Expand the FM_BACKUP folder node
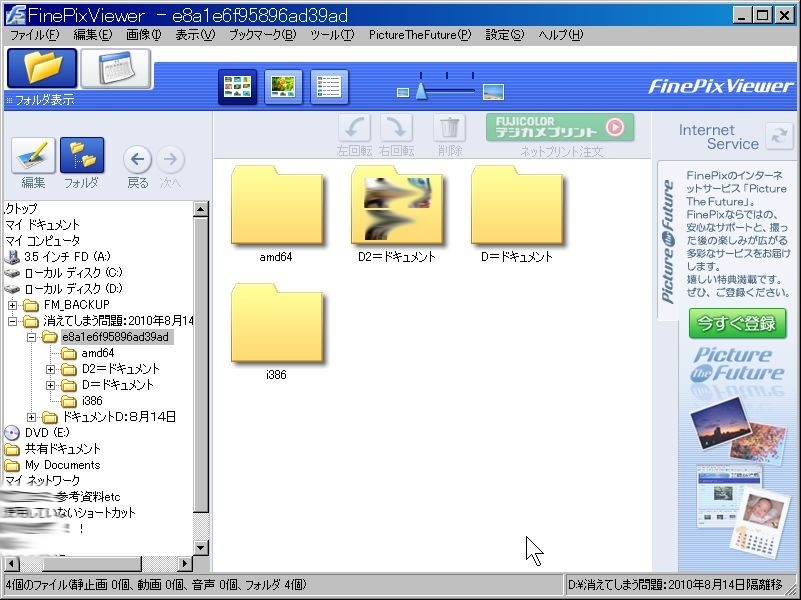This screenshot has height=600, width=801. [13, 305]
